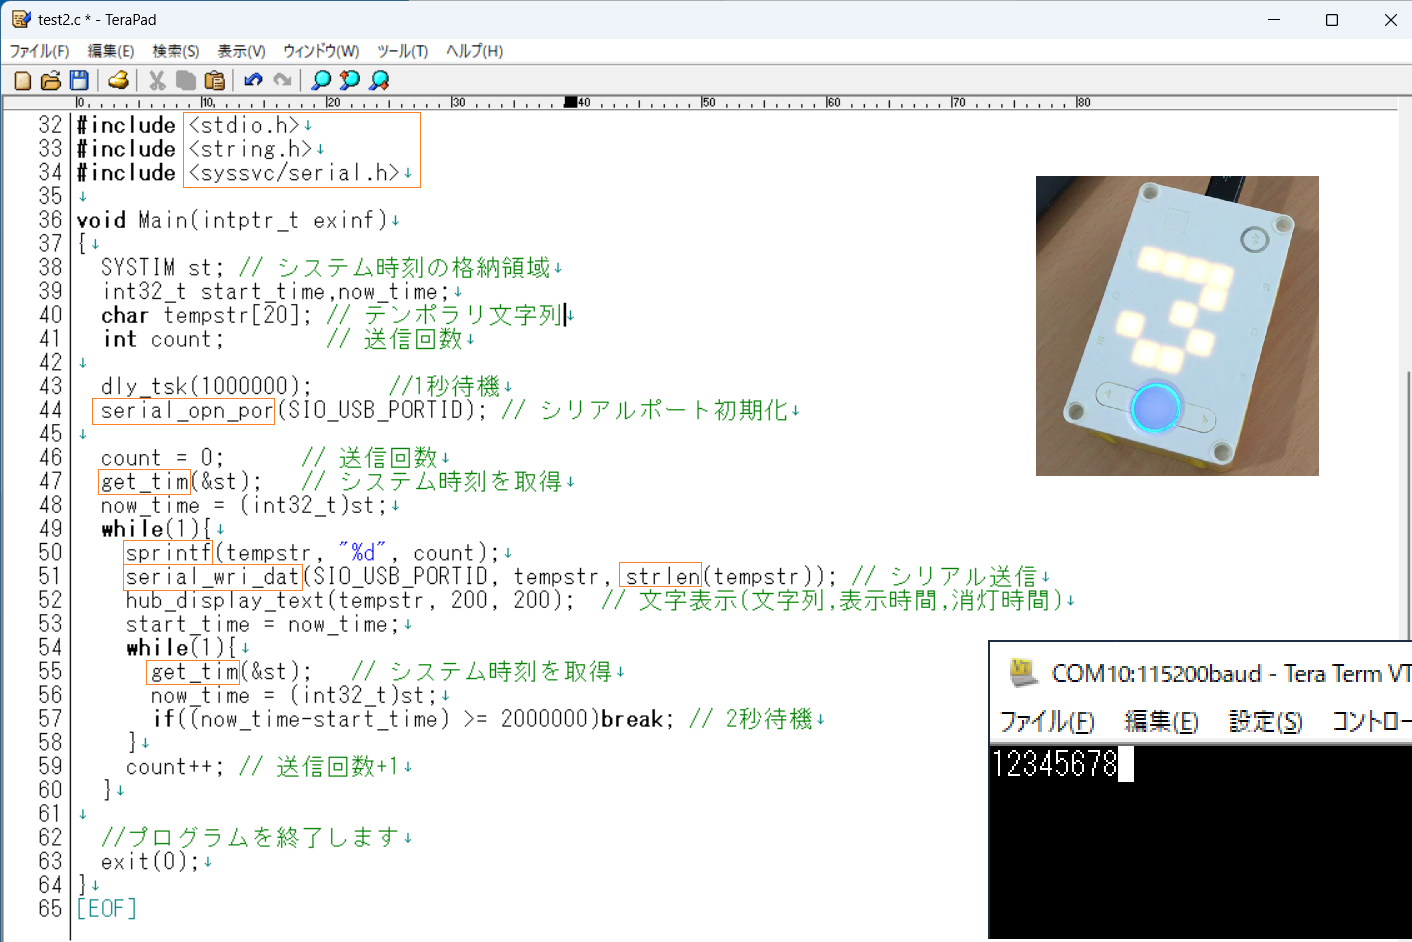Search downward with the find-next magnifier icon
Screen dimensions: 1412x942
click(379, 81)
